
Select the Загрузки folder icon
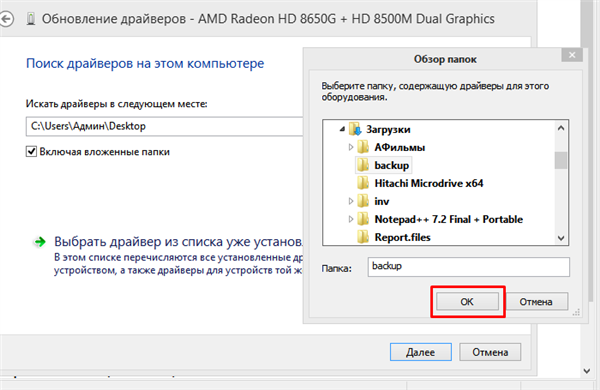click(355, 129)
